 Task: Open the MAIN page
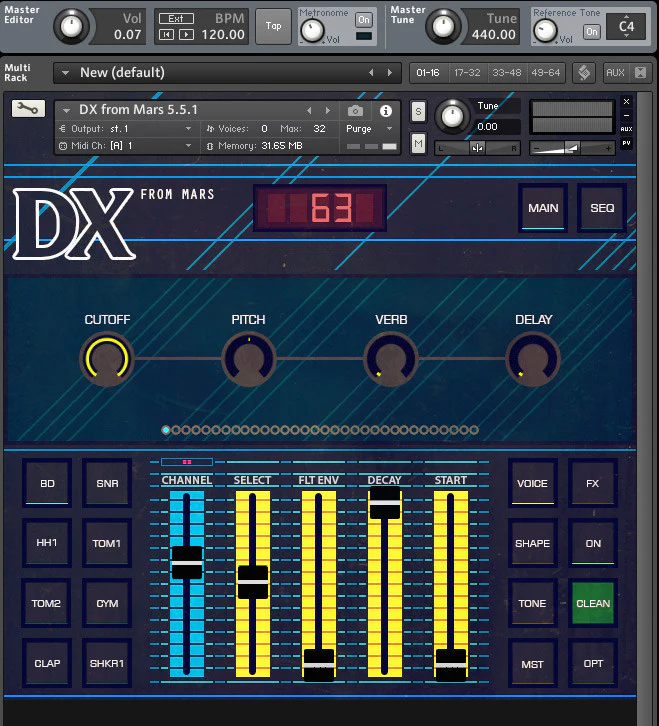[x=543, y=208]
